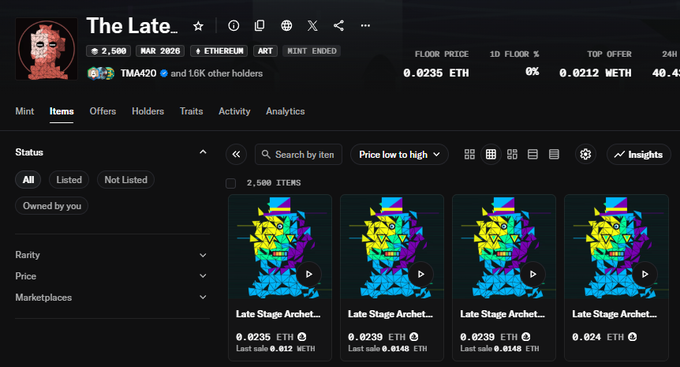Star The Late collection as a favorite

tap(198, 26)
